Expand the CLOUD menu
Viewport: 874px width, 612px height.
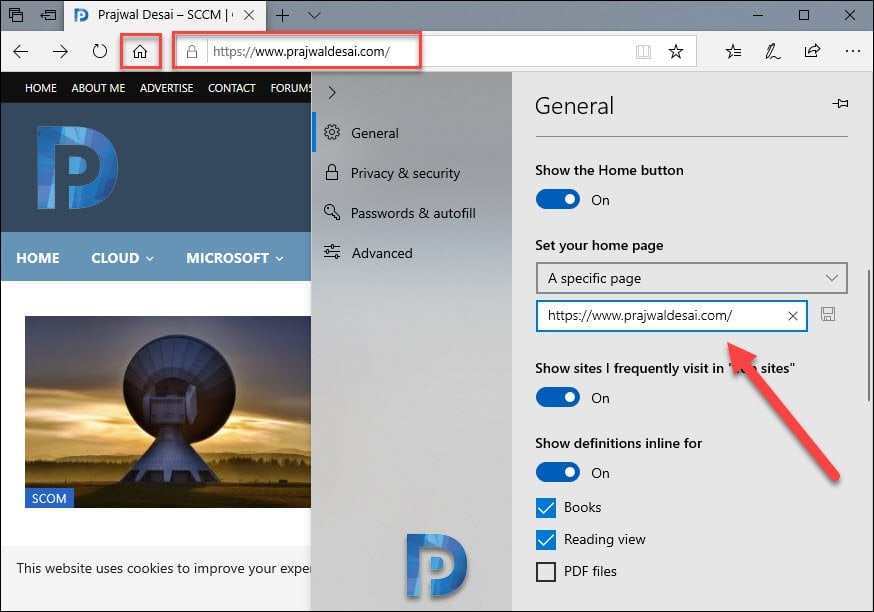[x=122, y=258]
